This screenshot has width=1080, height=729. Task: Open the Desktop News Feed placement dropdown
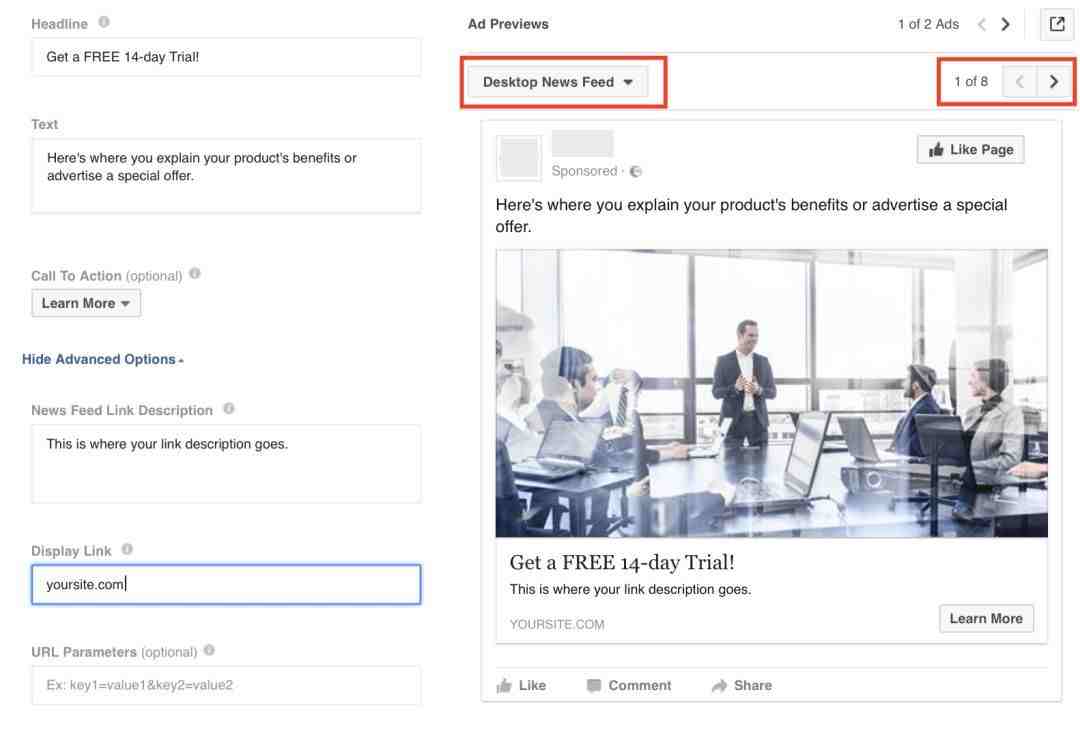pyautogui.click(x=557, y=82)
